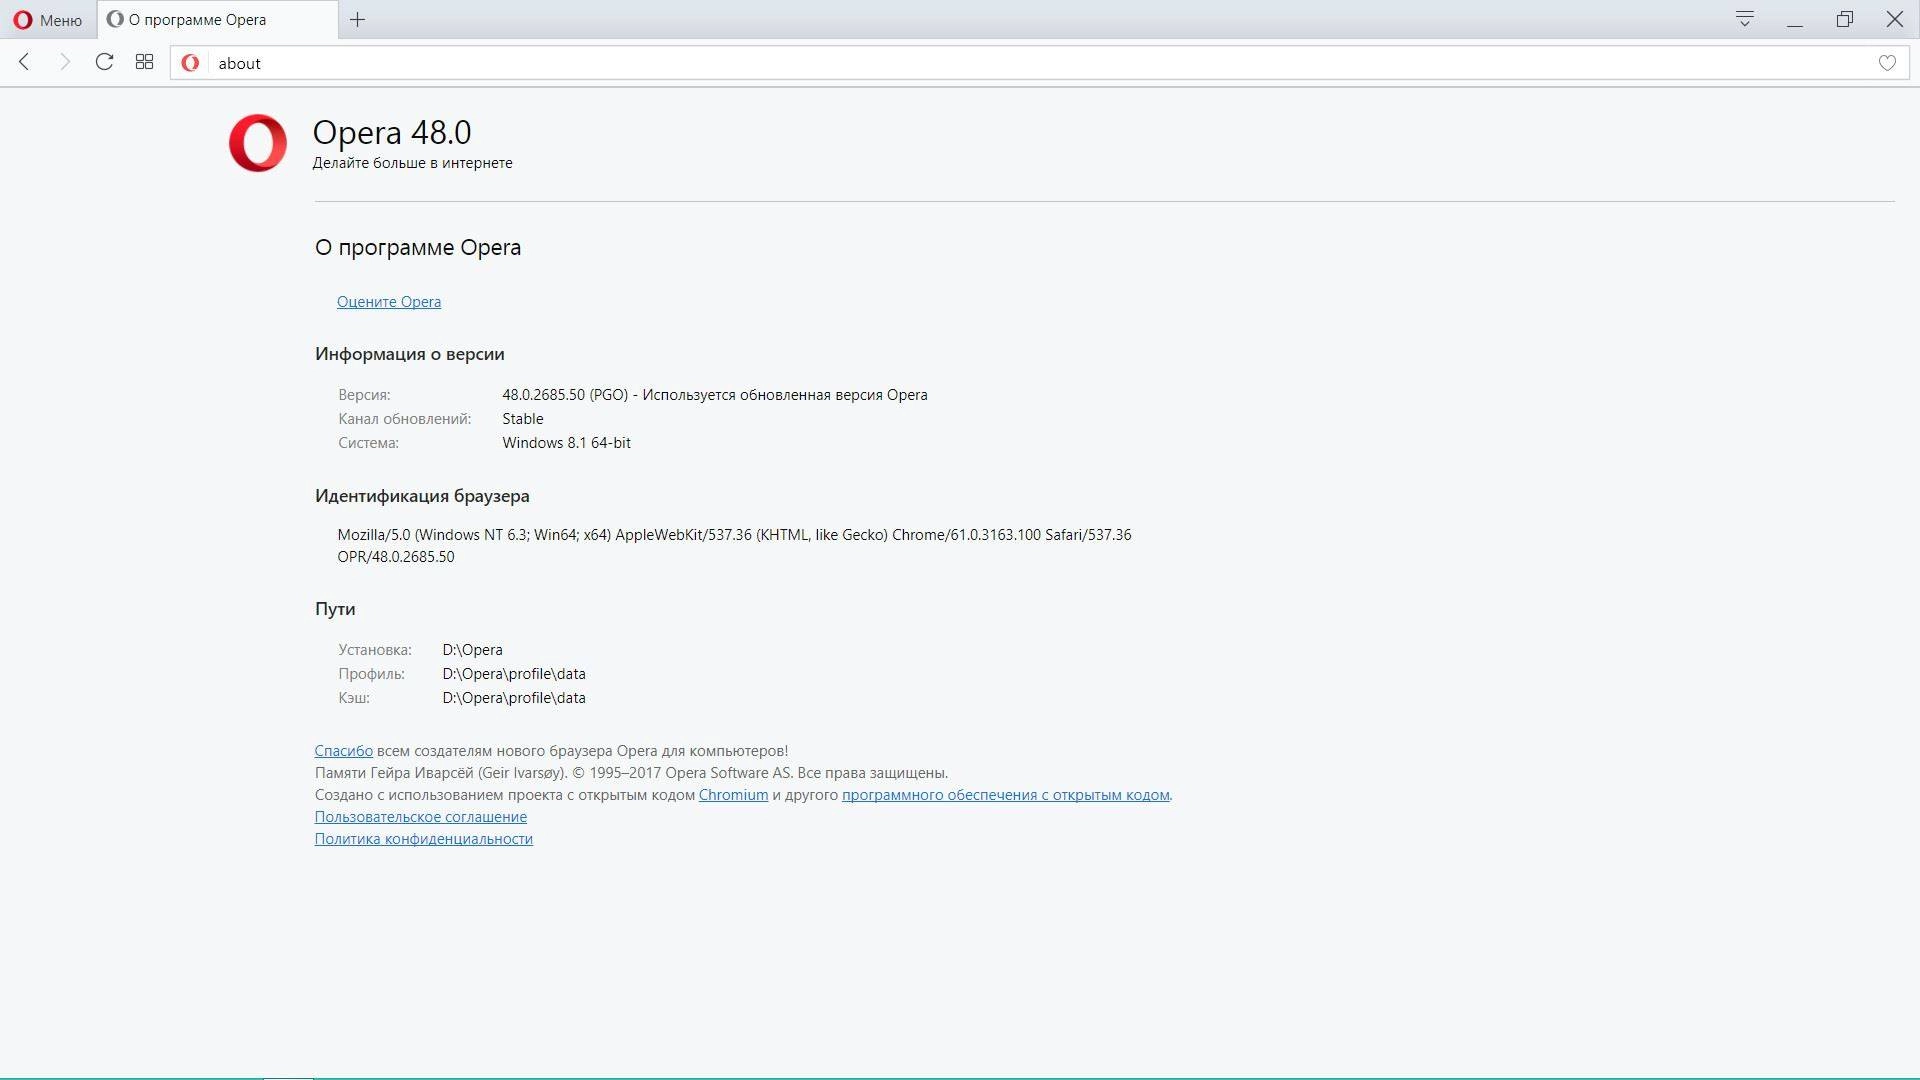Reload the page with refresh icon

click(104, 62)
